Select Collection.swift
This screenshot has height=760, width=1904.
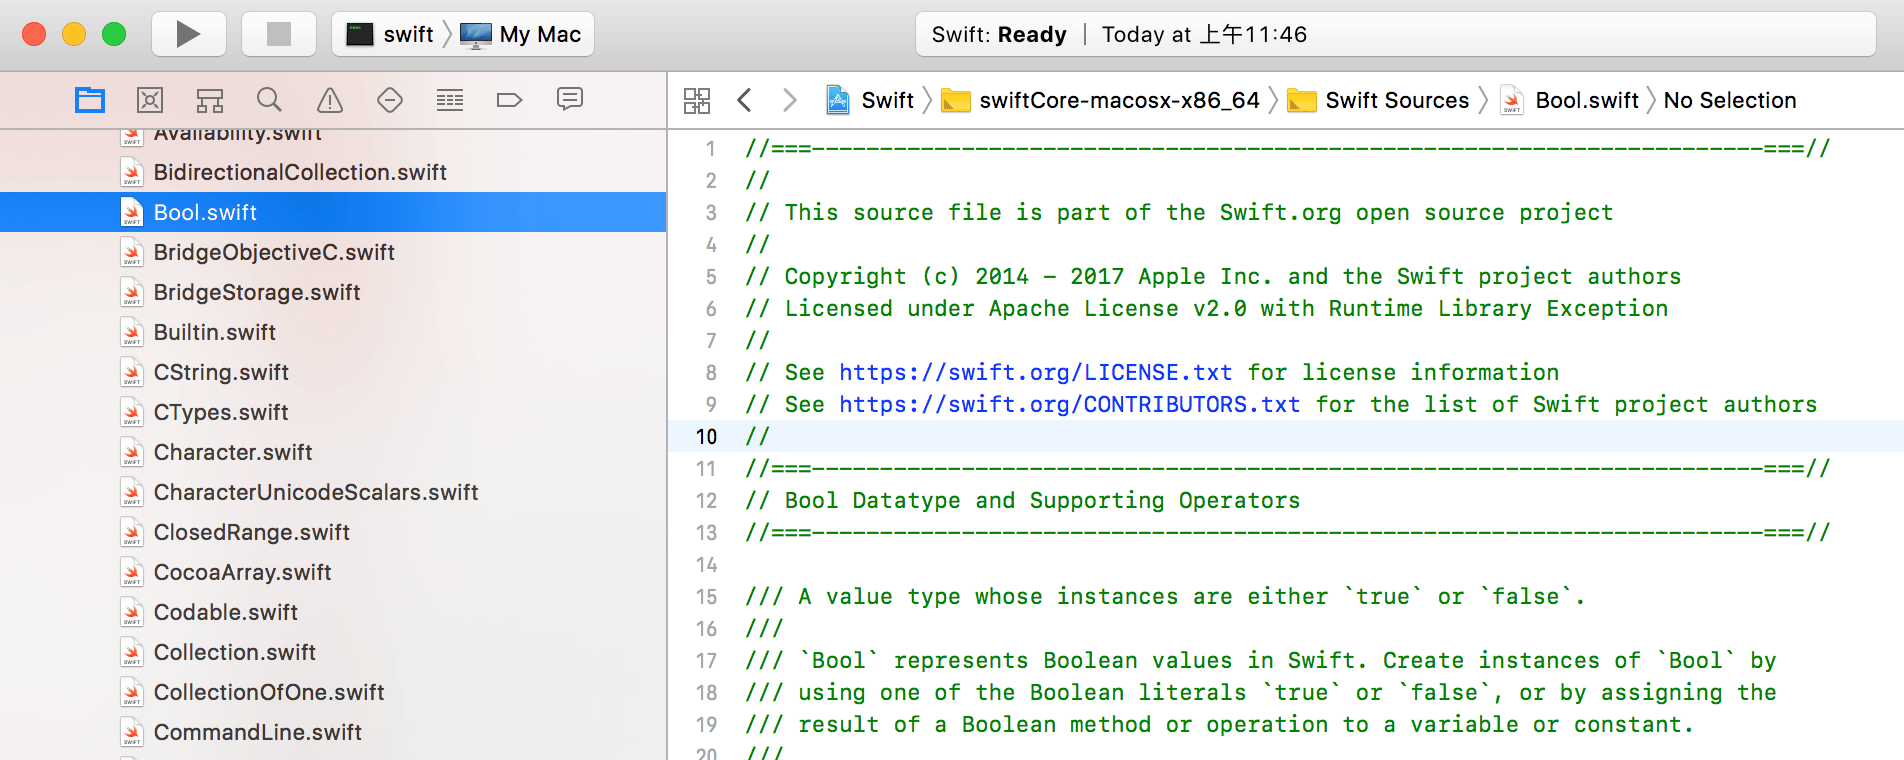[x=333, y=652]
